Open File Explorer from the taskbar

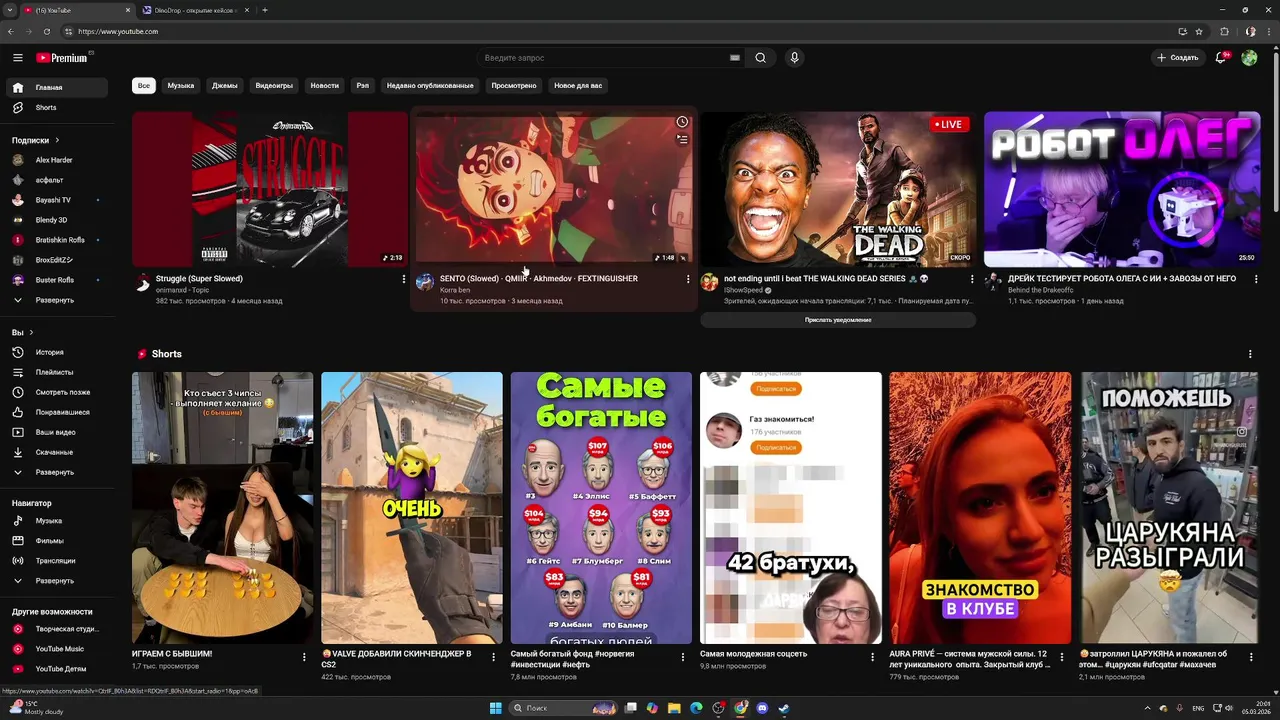click(674, 708)
